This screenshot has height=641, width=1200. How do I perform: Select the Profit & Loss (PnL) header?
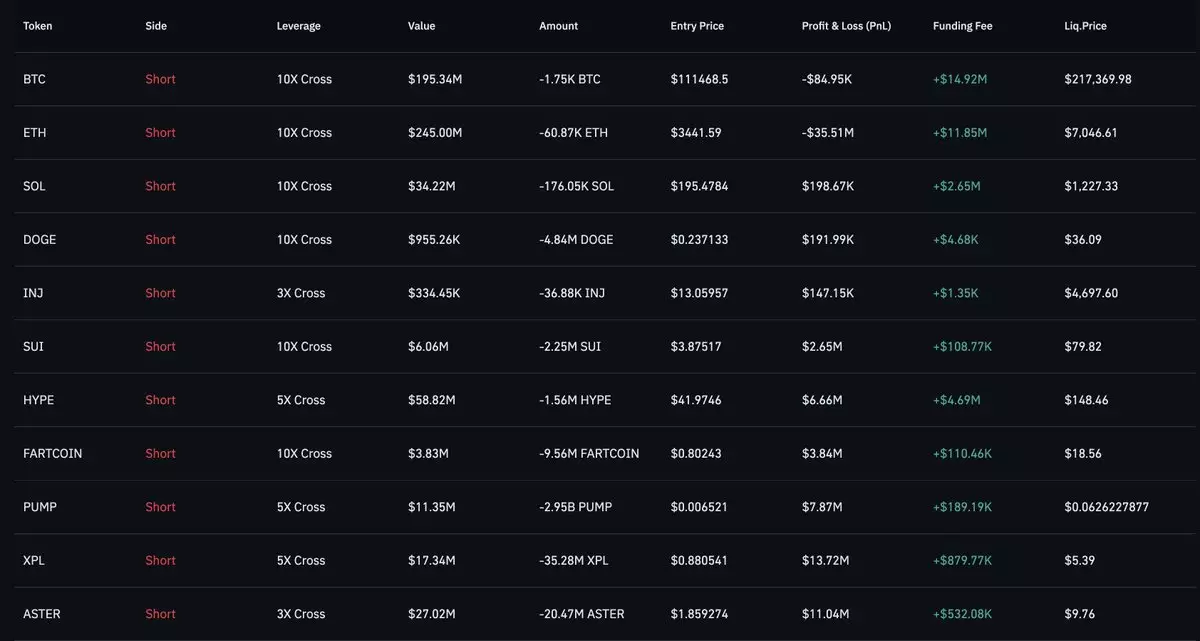coord(846,26)
